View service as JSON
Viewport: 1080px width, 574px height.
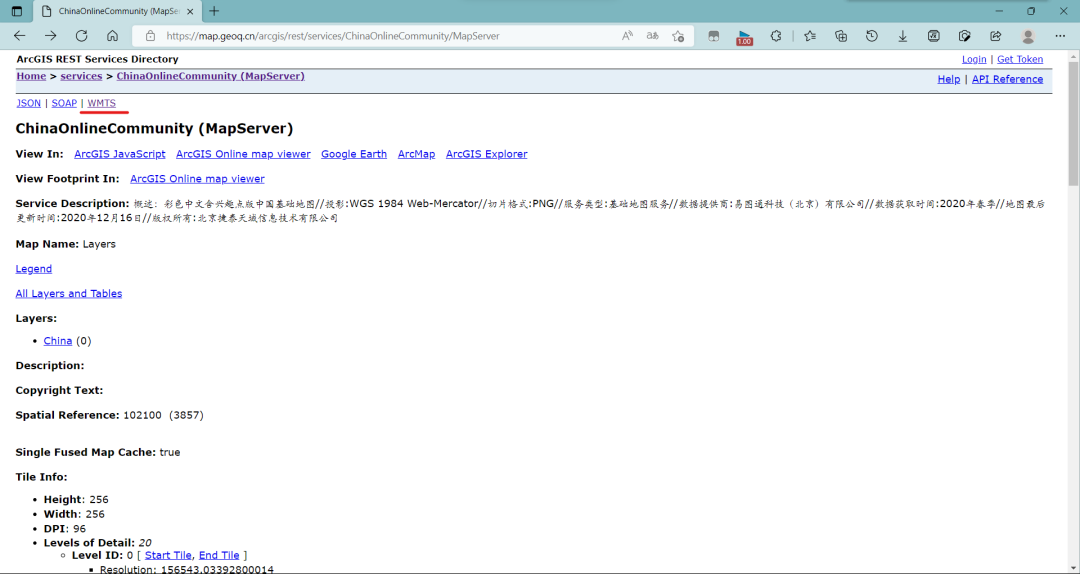pyautogui.click(x=28, y=103)
